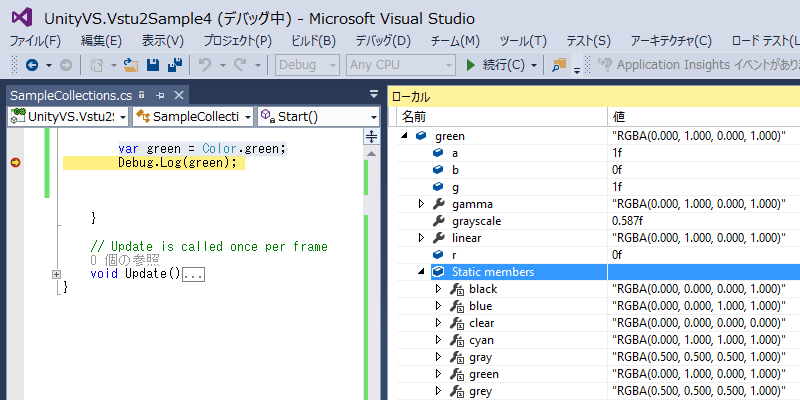Open the editor tab list dropdown arrow
This screenshot has width=800, height=400.
374,94
